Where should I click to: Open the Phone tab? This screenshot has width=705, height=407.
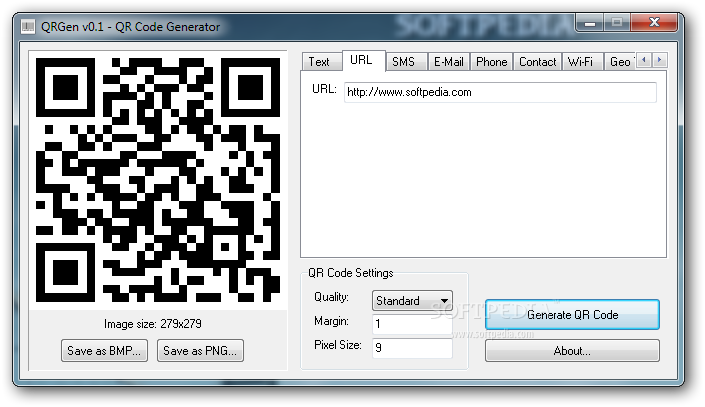pos(491,62)
